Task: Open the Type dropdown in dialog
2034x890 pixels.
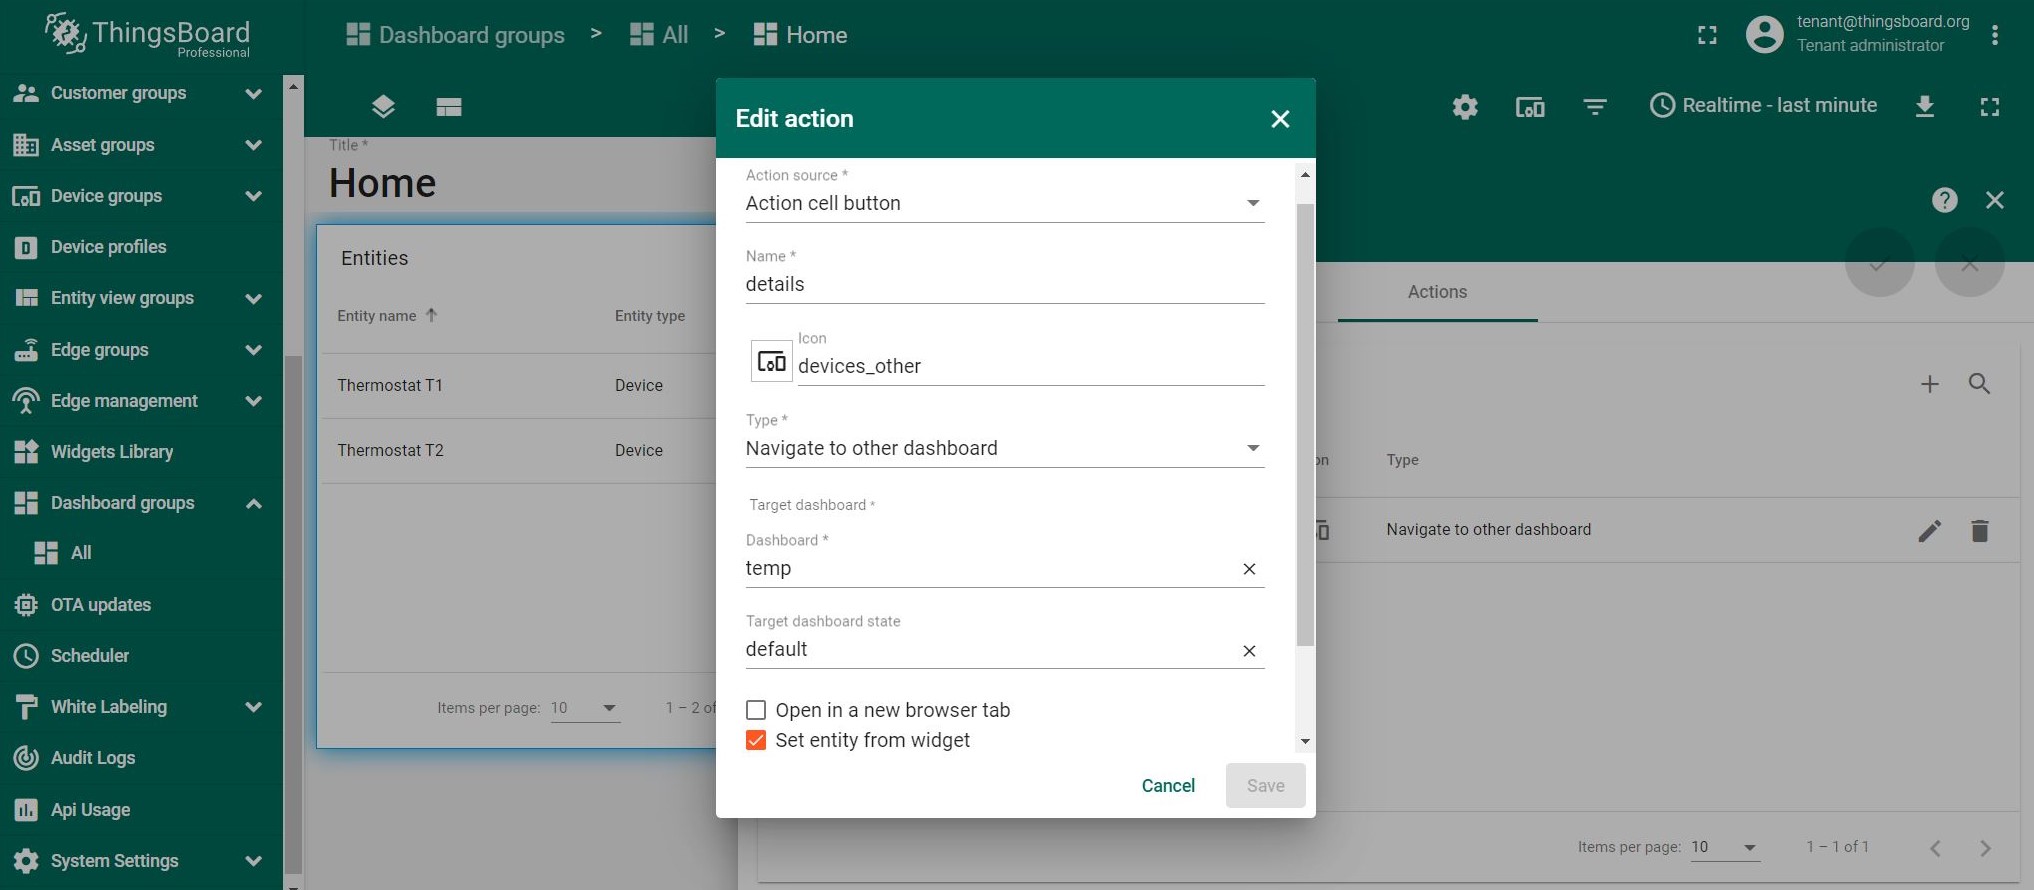Action: click(1005, 448)
